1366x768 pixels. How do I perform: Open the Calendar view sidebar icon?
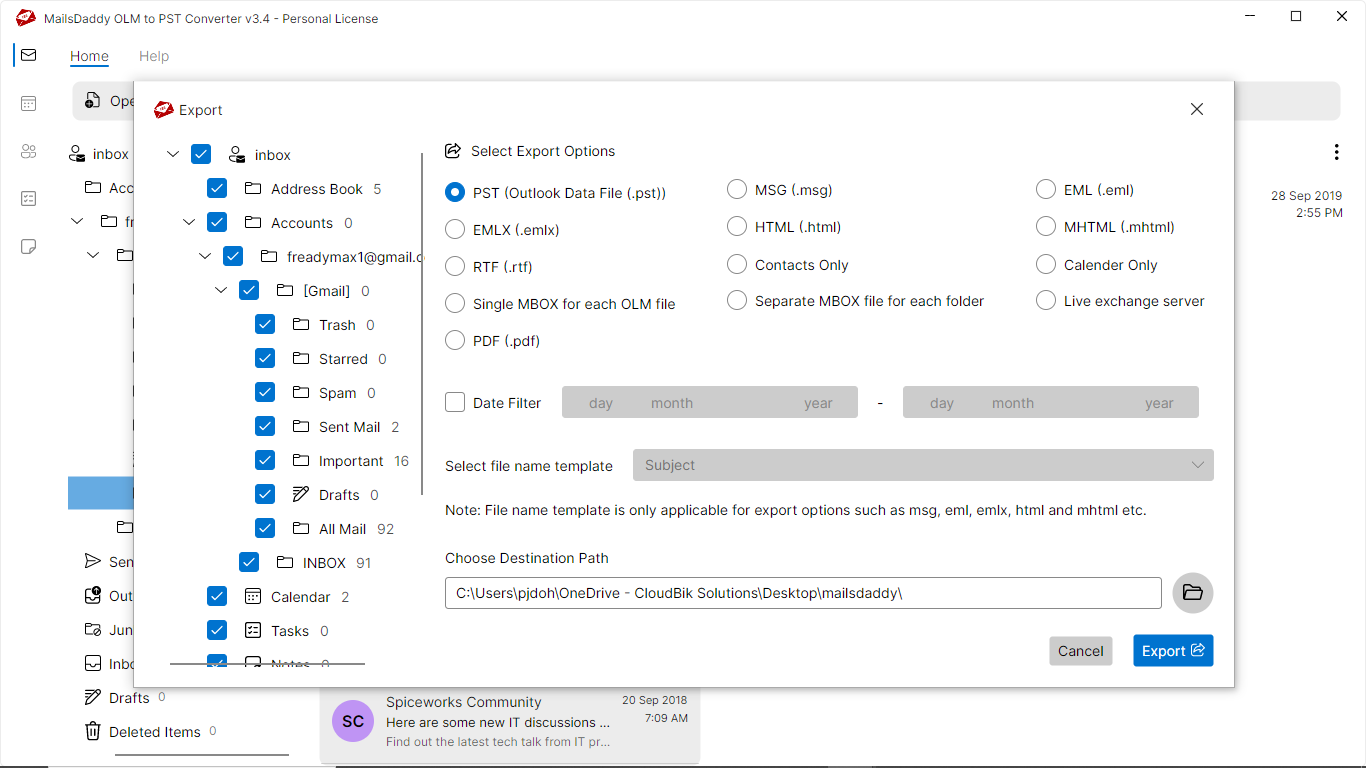coord(28,103)
